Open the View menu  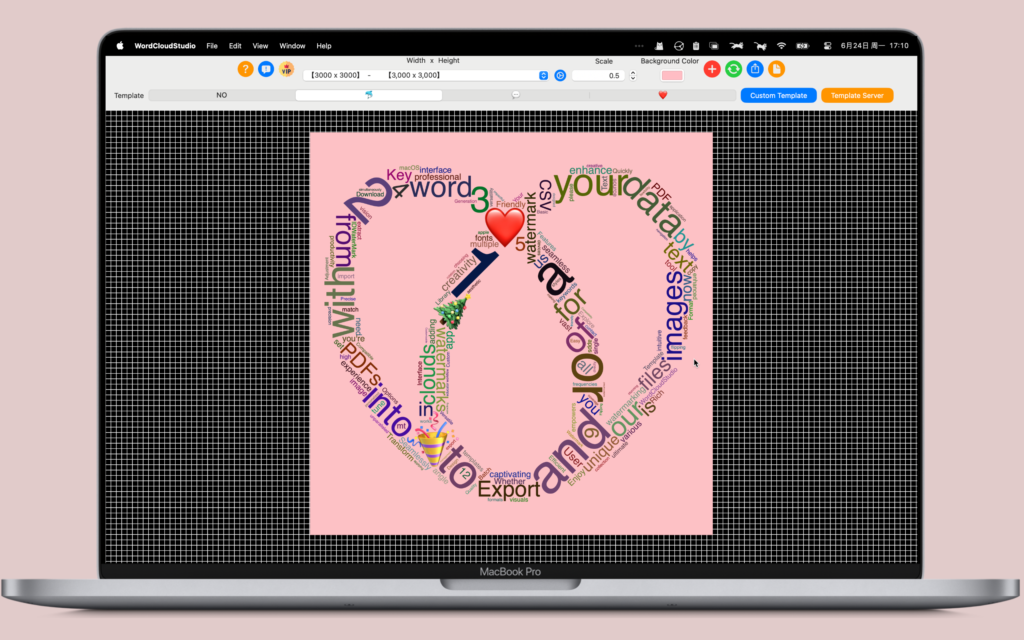tap(260, 46)
